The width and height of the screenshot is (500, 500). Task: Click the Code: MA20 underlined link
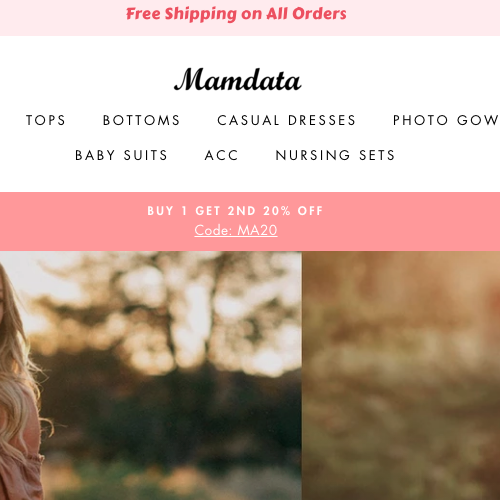click(236, 230)
